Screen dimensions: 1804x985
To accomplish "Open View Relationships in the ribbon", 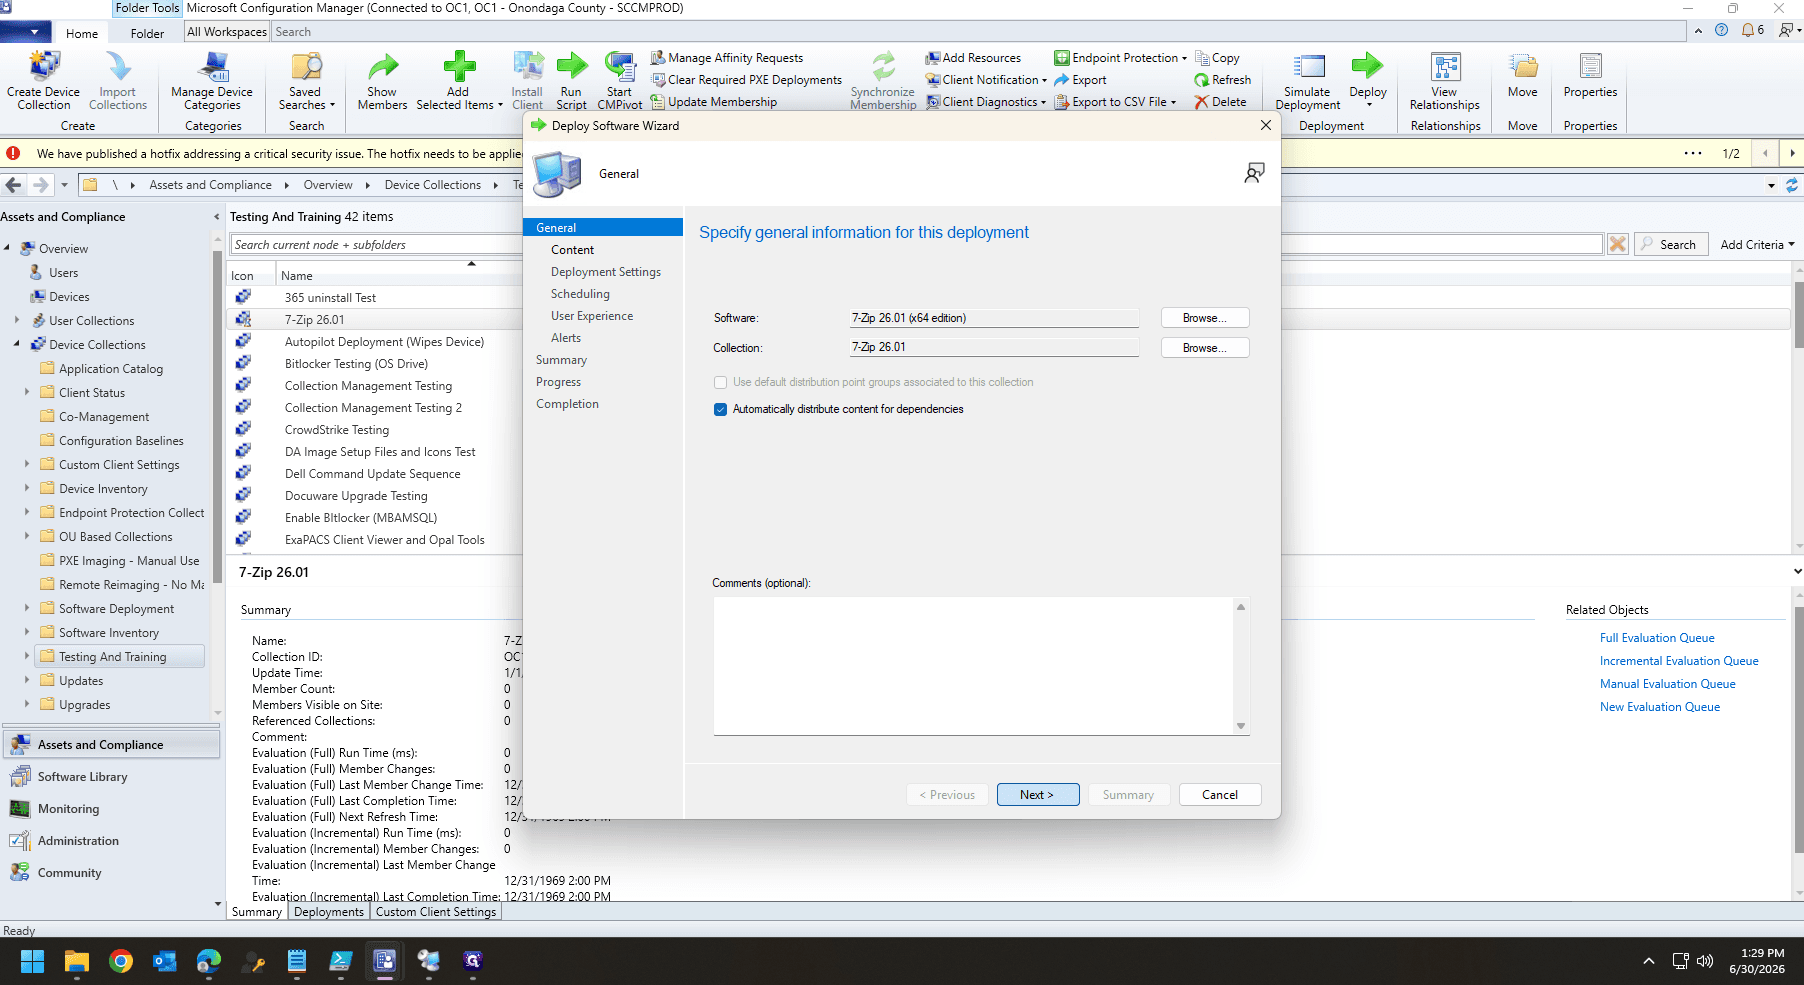I will tap(1445, 80).
